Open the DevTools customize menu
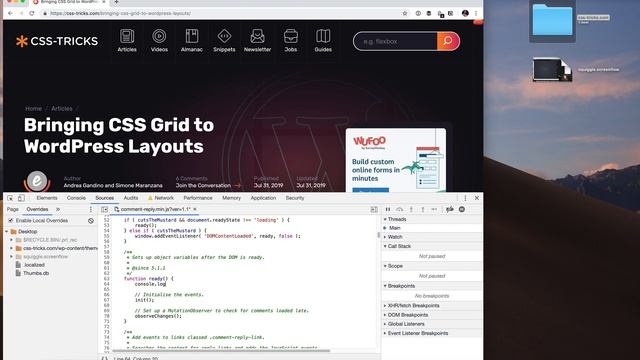 click(x=465, y=198)
